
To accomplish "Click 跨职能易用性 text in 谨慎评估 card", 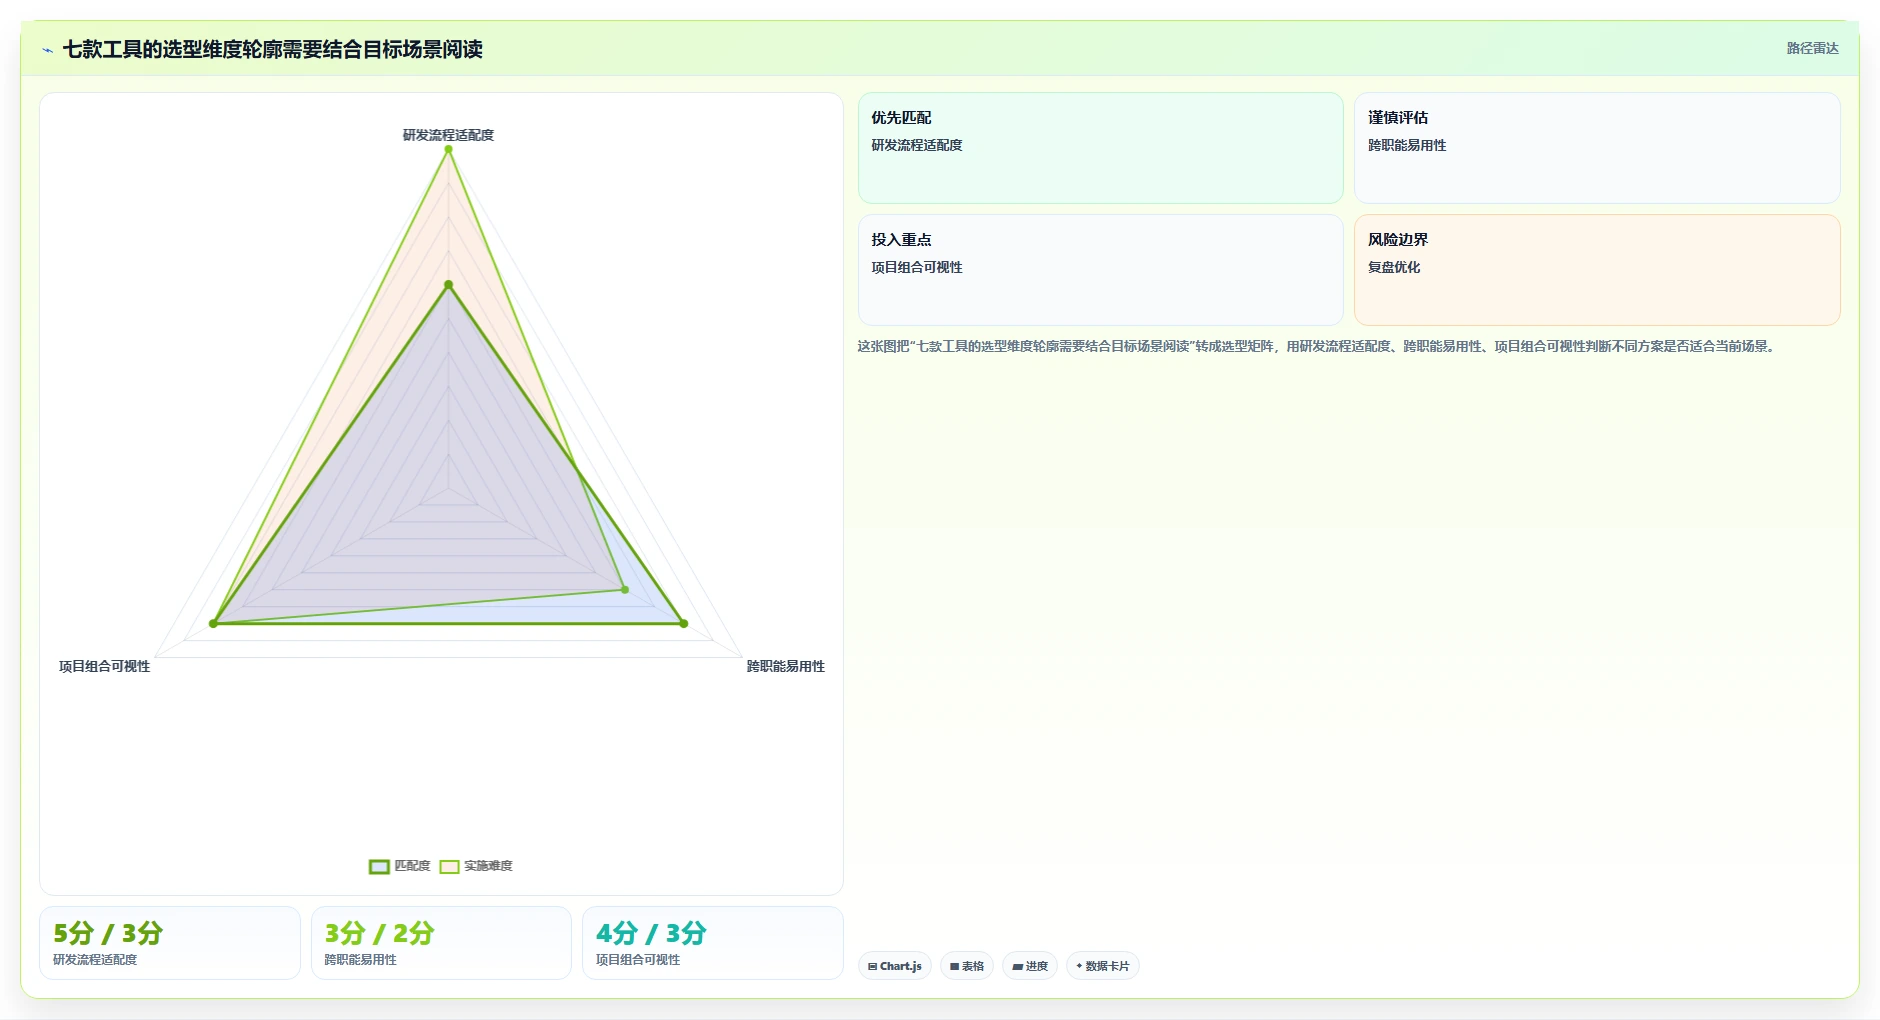I will click(1407, 145).
